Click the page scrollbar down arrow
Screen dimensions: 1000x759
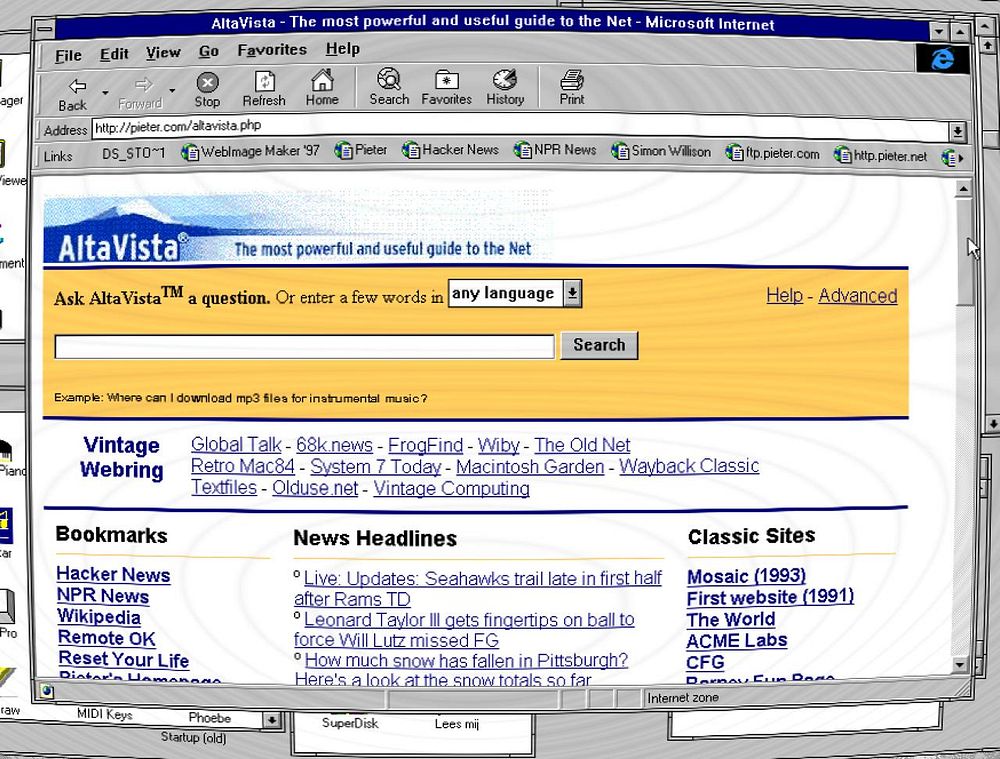(960, 664)
